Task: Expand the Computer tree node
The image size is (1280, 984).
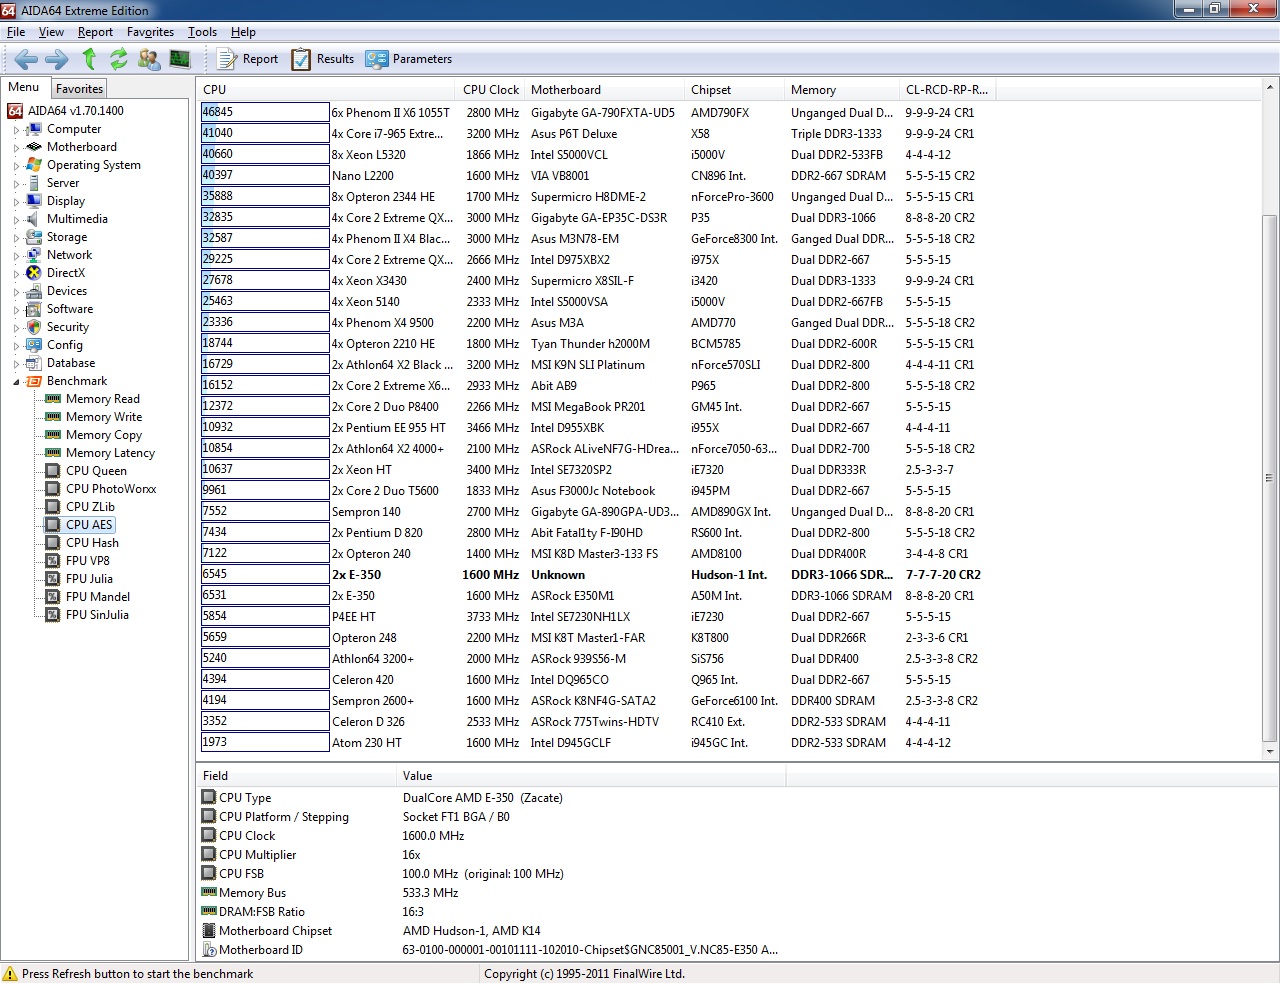Action: coord(16,130)
